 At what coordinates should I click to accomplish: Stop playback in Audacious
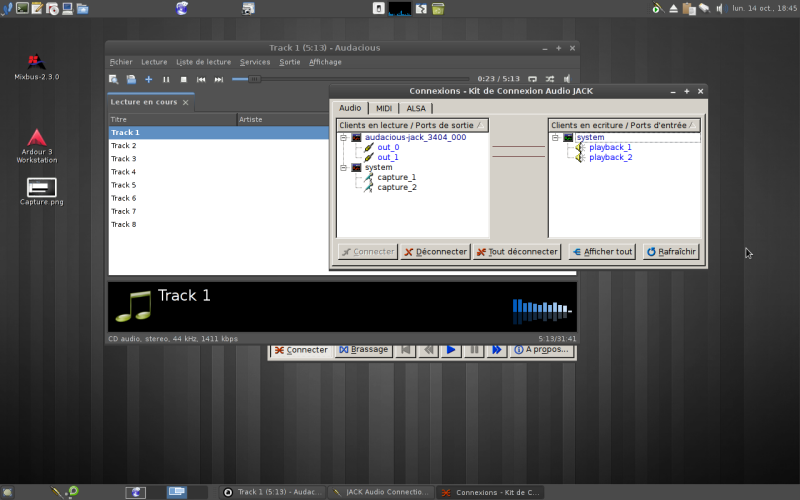(184, 79)
